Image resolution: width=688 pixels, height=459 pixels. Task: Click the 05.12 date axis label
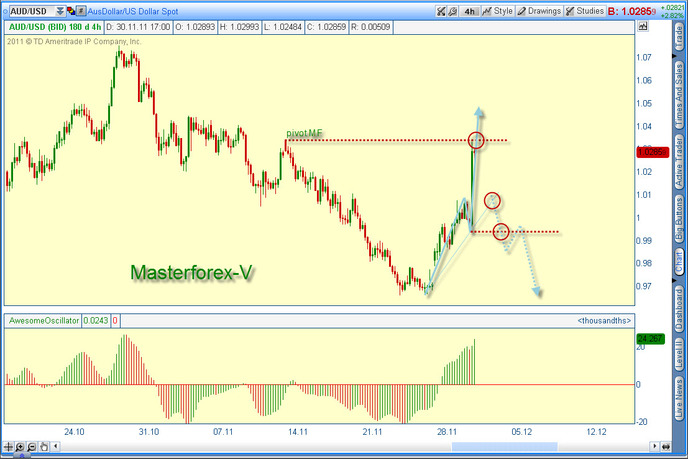522,432
